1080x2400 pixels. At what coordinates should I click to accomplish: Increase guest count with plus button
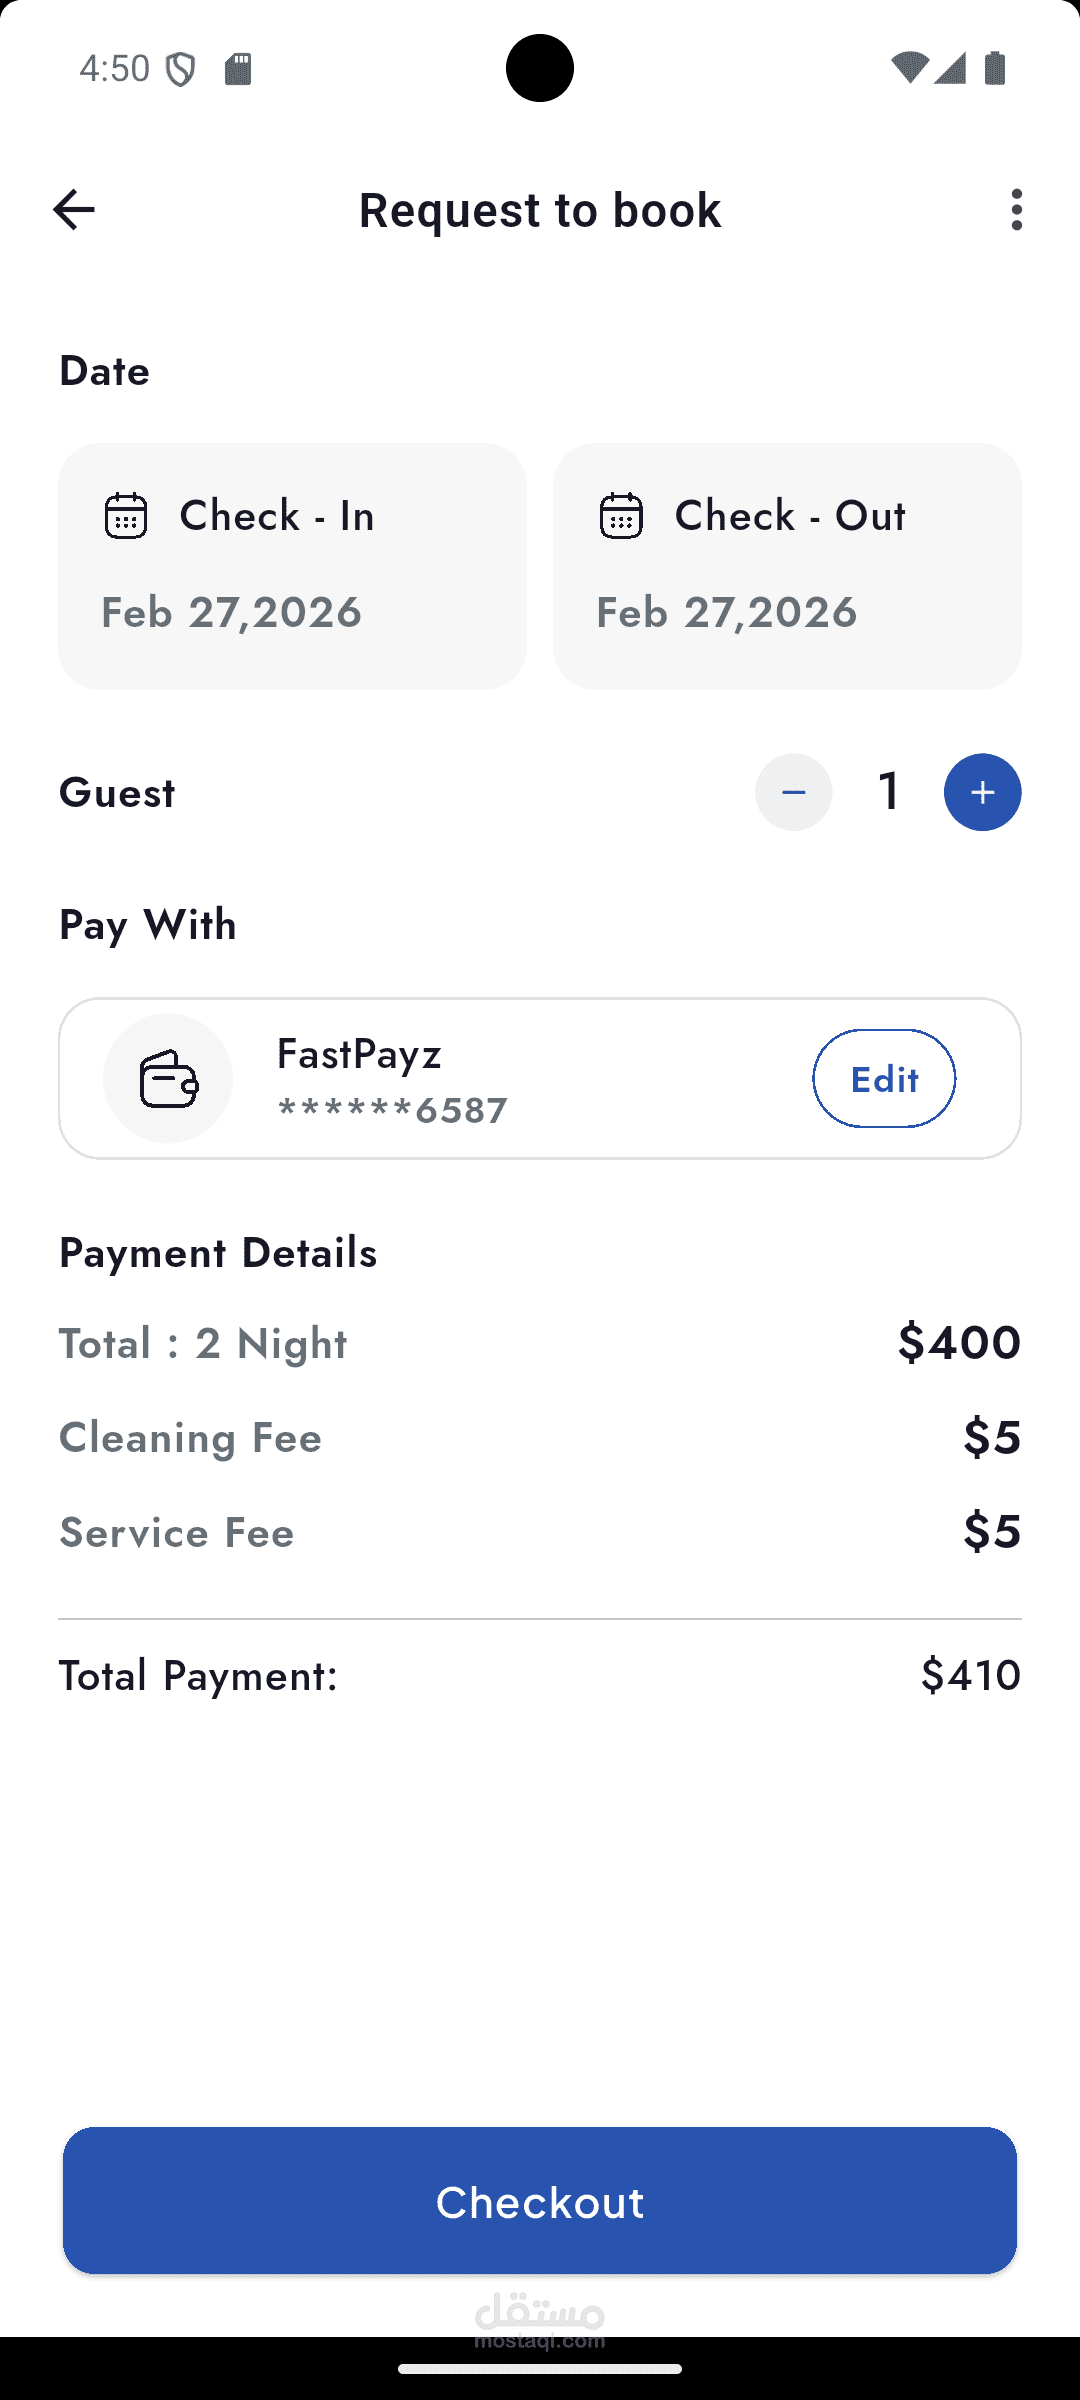click(x=982, y=792)
